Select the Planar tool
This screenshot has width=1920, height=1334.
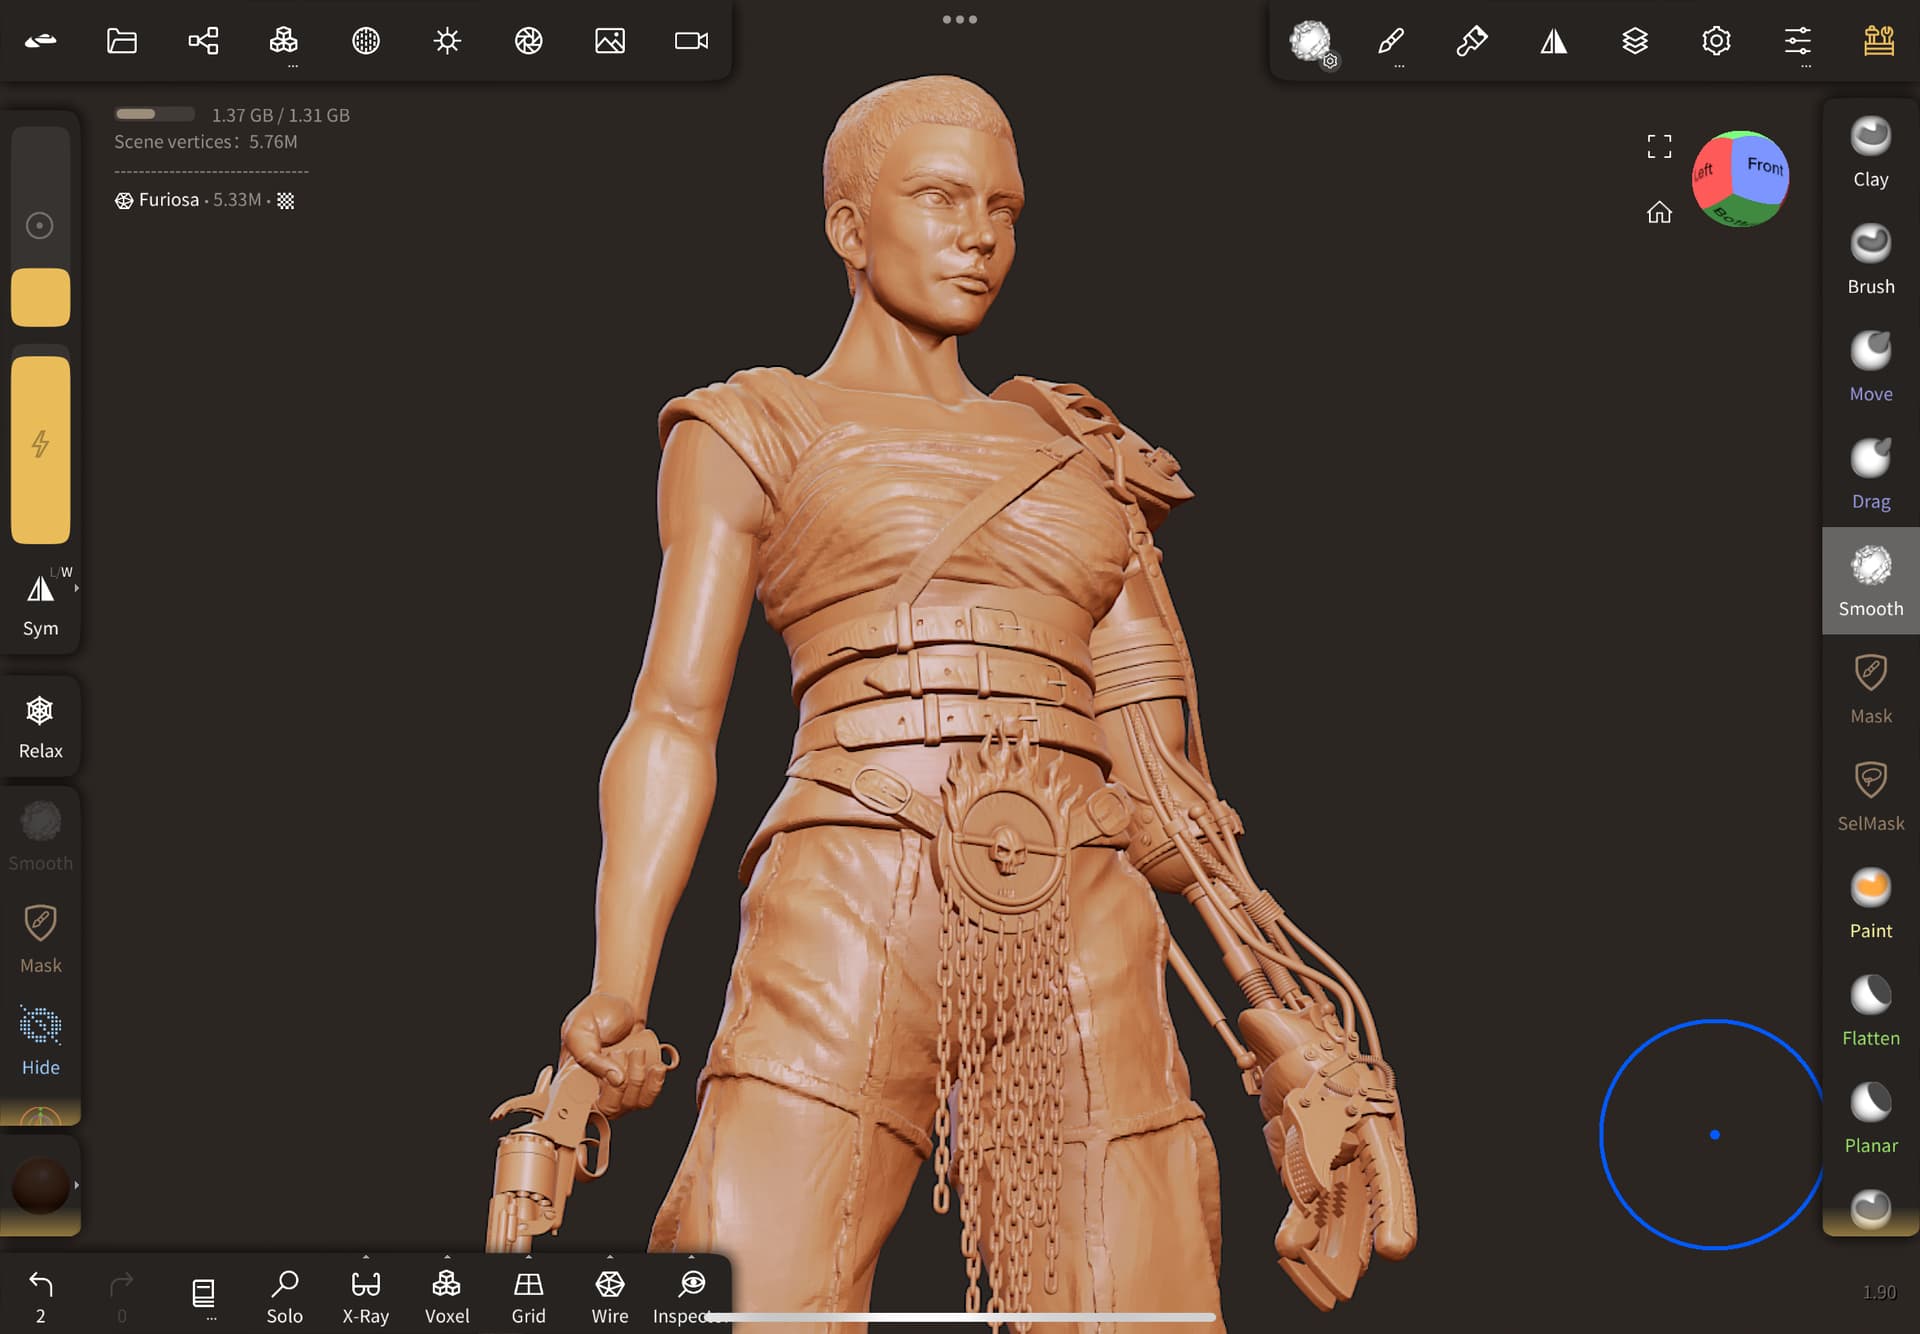1871,1118
